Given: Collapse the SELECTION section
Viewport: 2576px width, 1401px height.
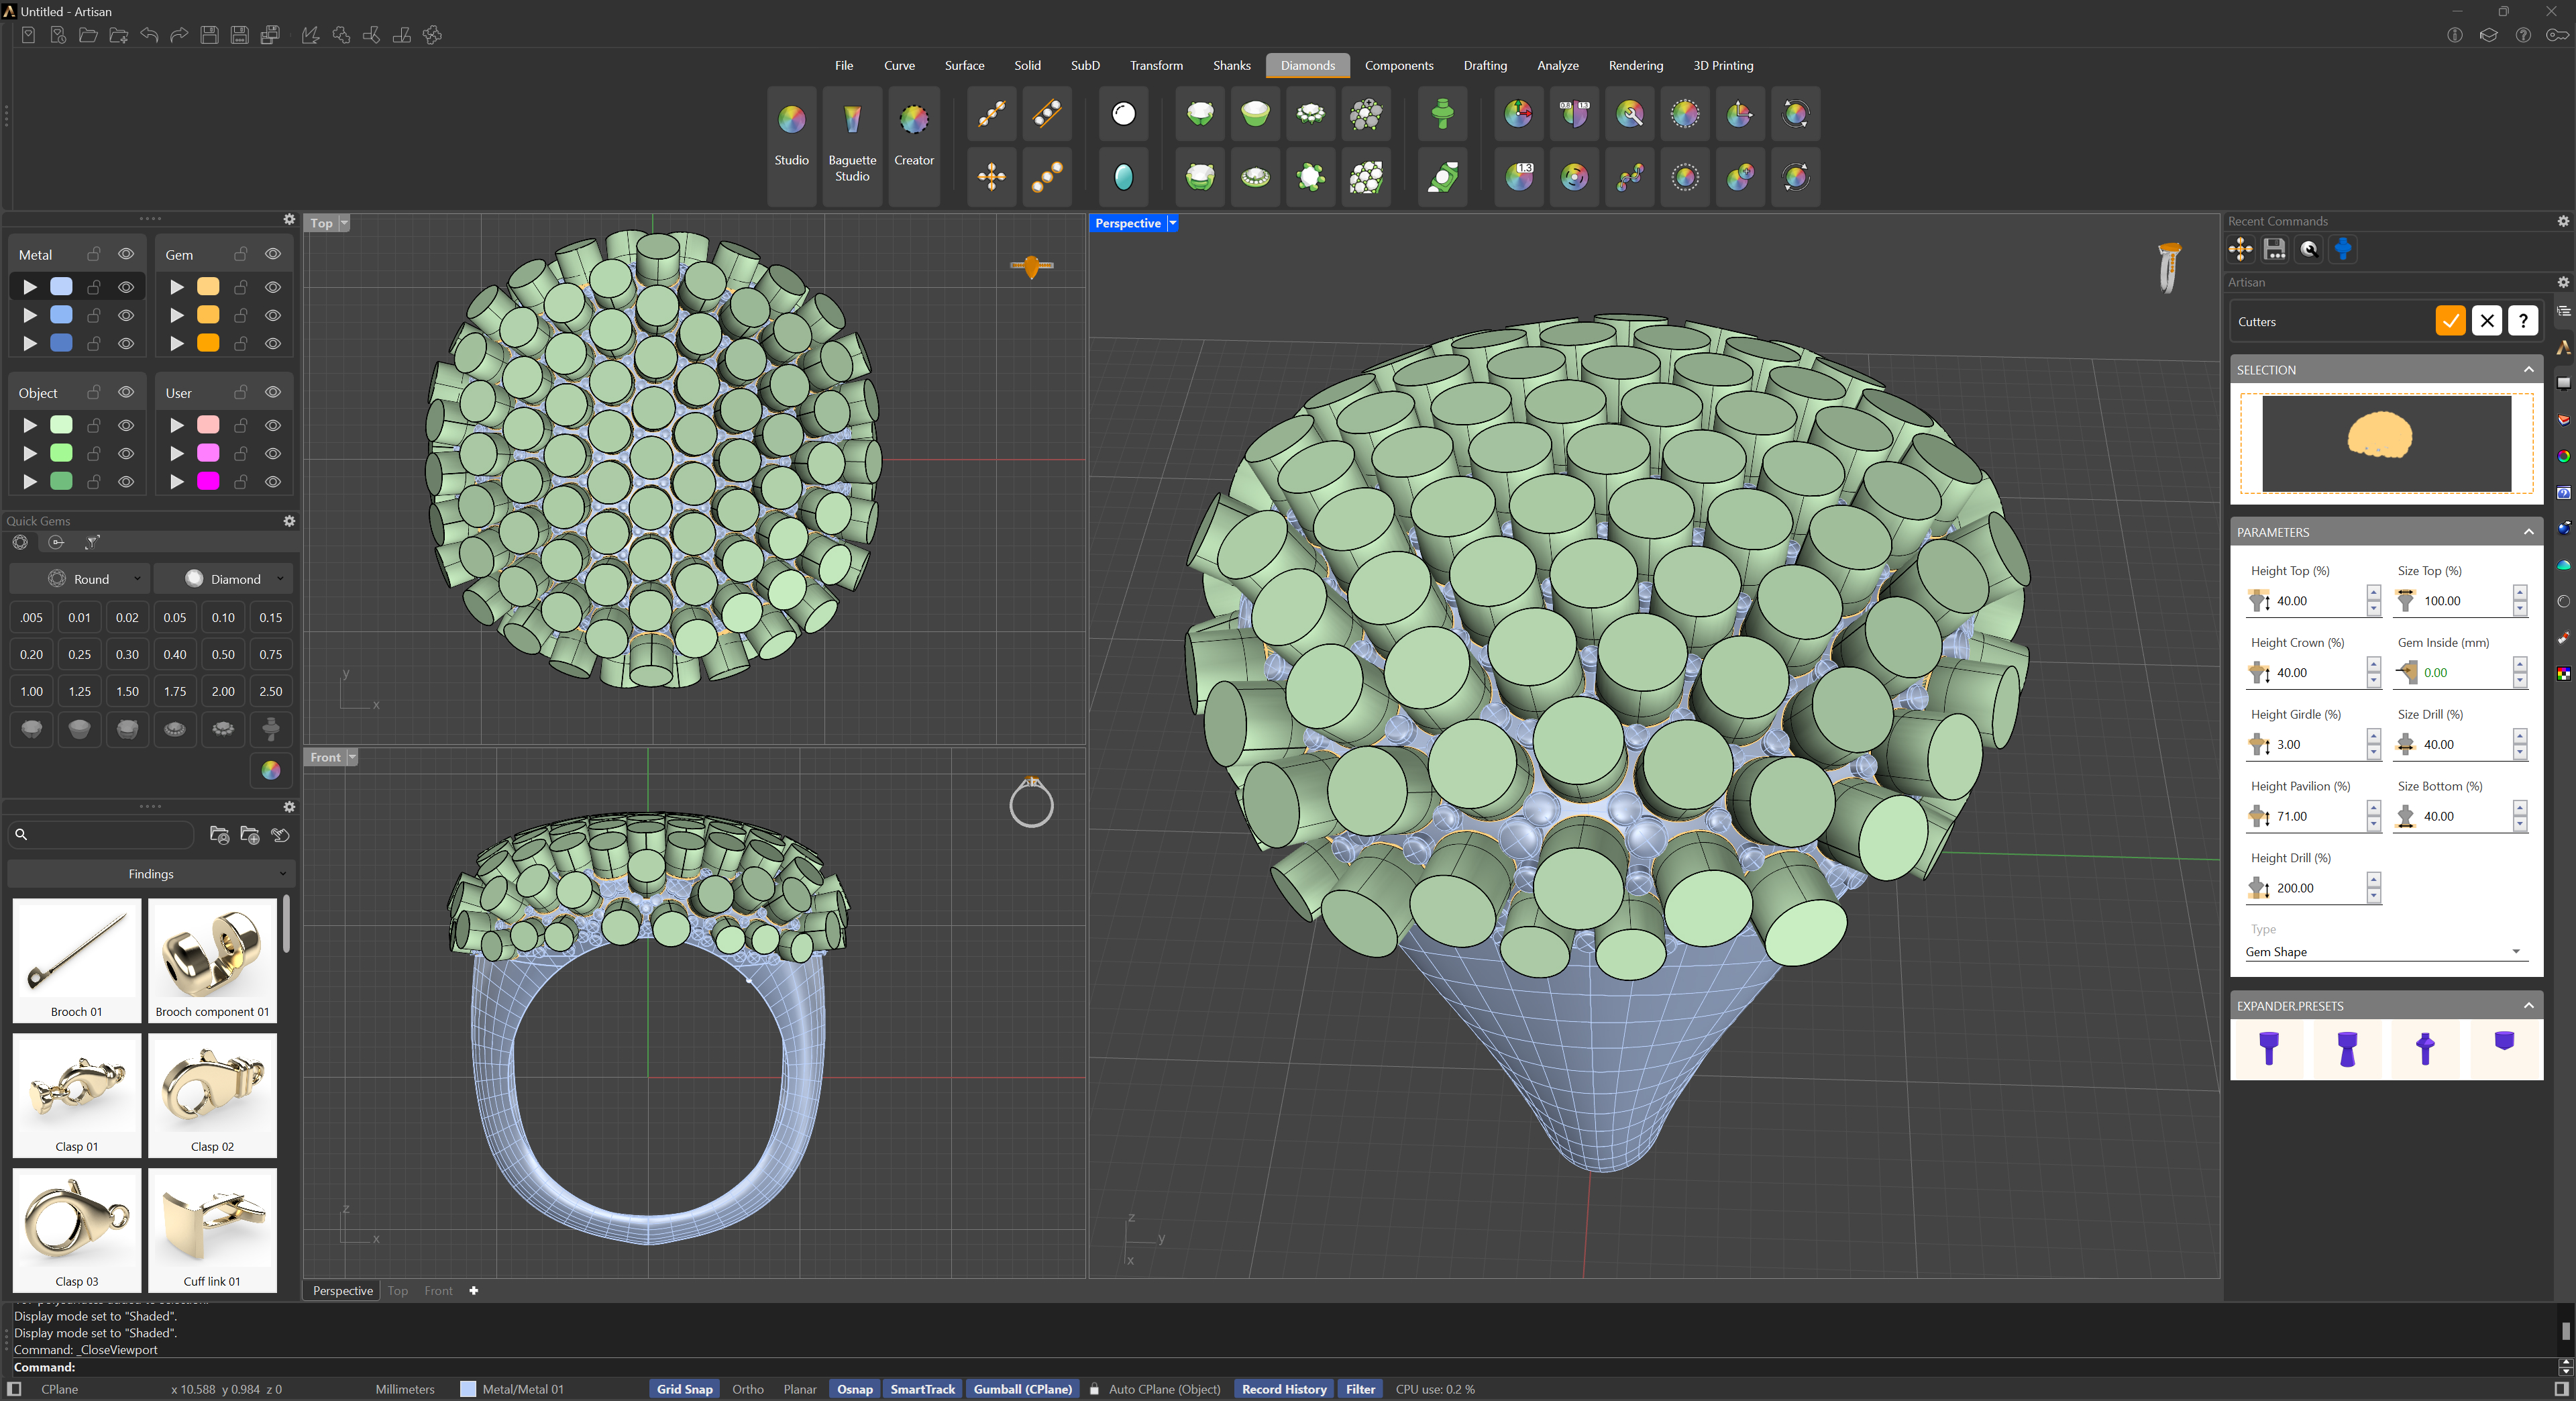Looking at the screenshot, I should point(2529,370).
